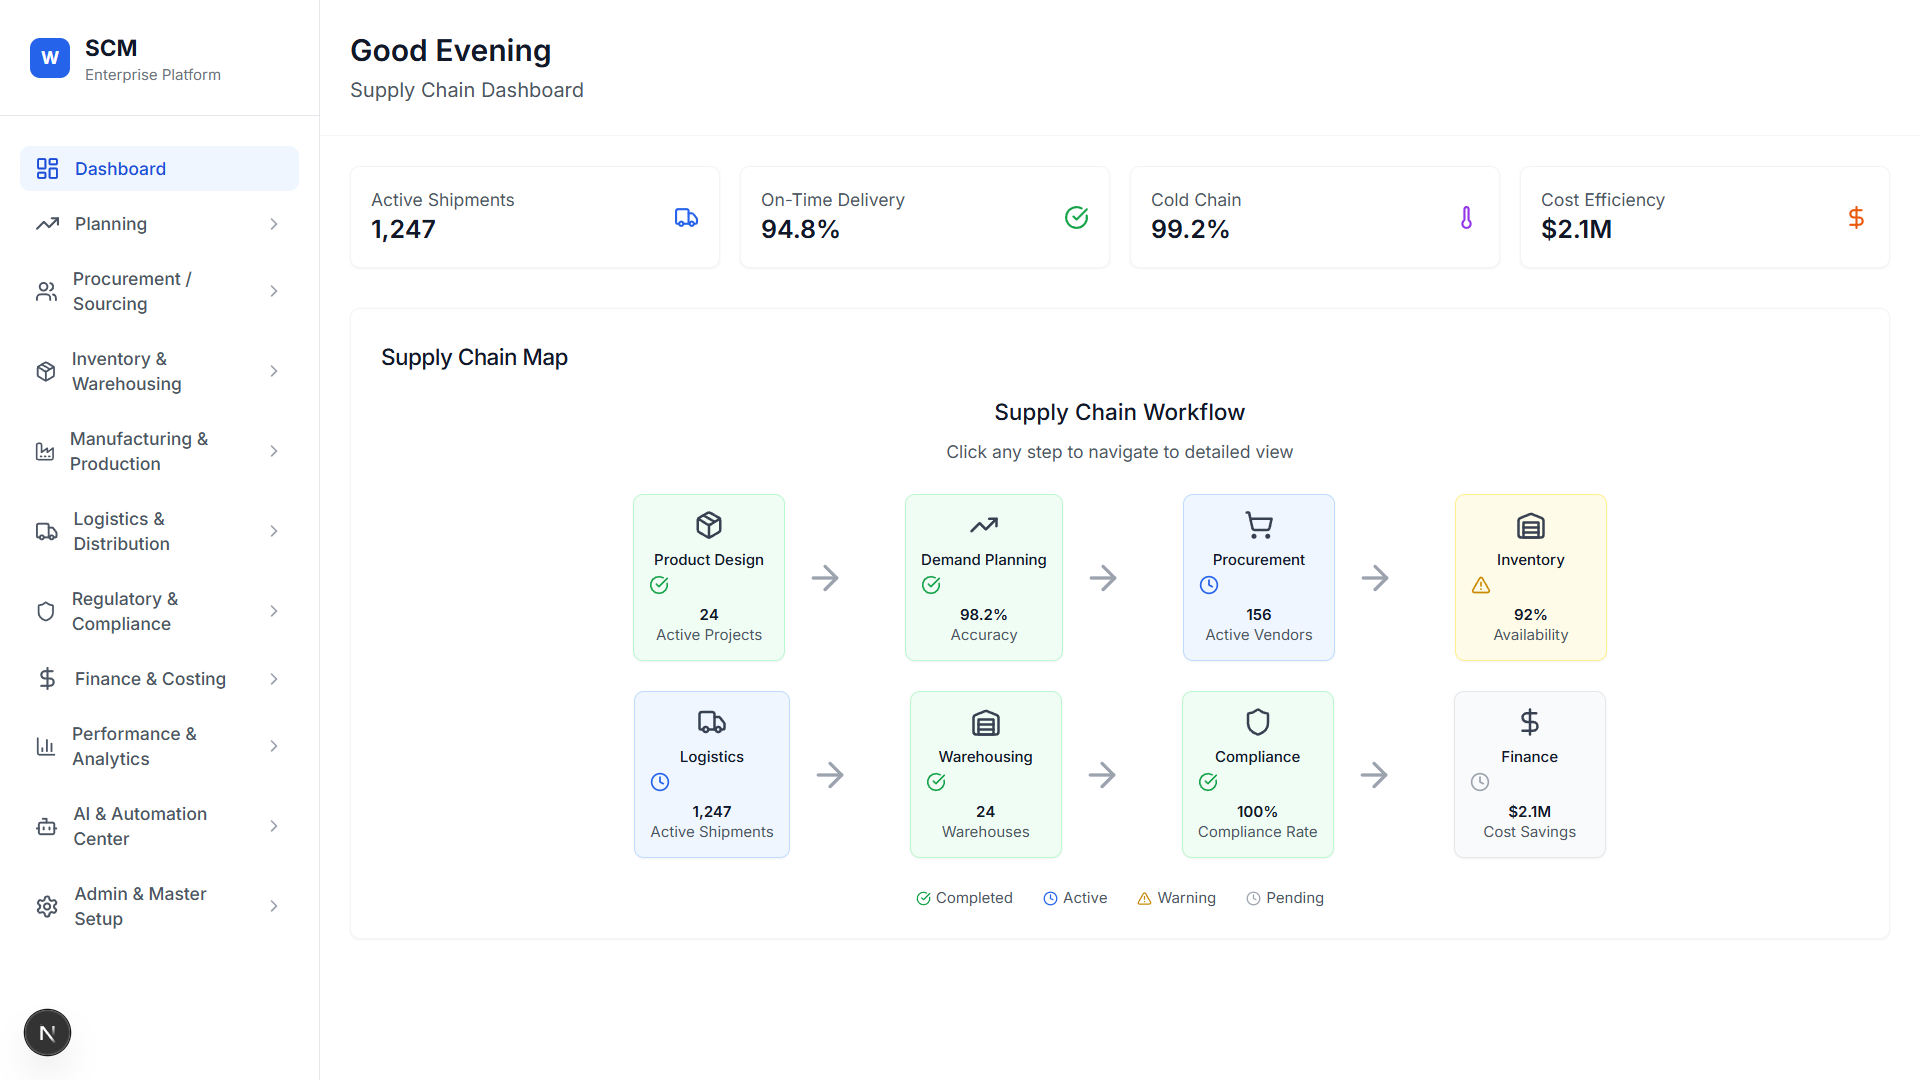Screen dimensions: 1920x1080
Task: Navigate to Warehousing workflow step
Action: 985,774
